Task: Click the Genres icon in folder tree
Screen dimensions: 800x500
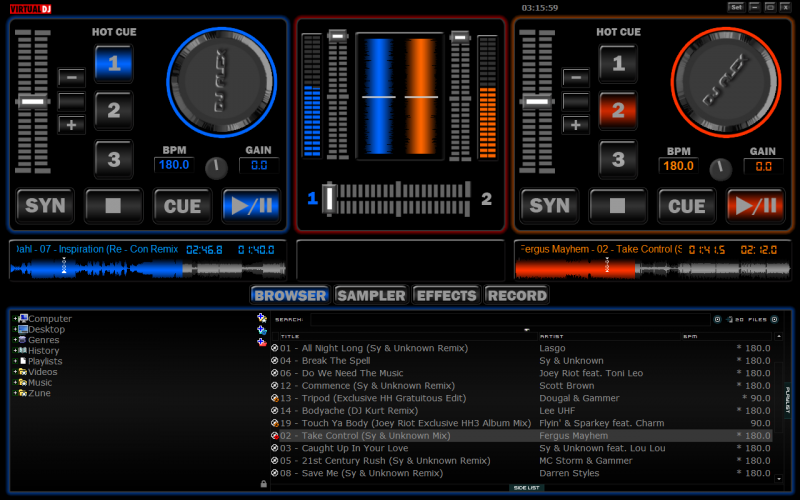Action: [x=22, y=340]
